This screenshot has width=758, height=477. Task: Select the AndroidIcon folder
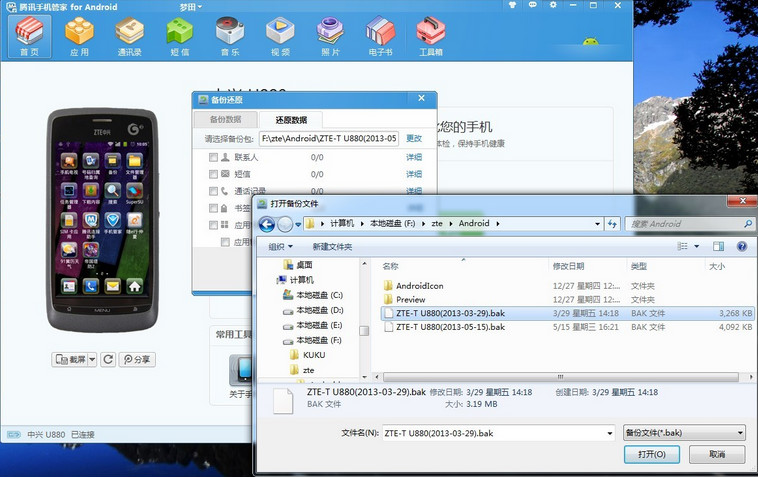tap(420, 286)
